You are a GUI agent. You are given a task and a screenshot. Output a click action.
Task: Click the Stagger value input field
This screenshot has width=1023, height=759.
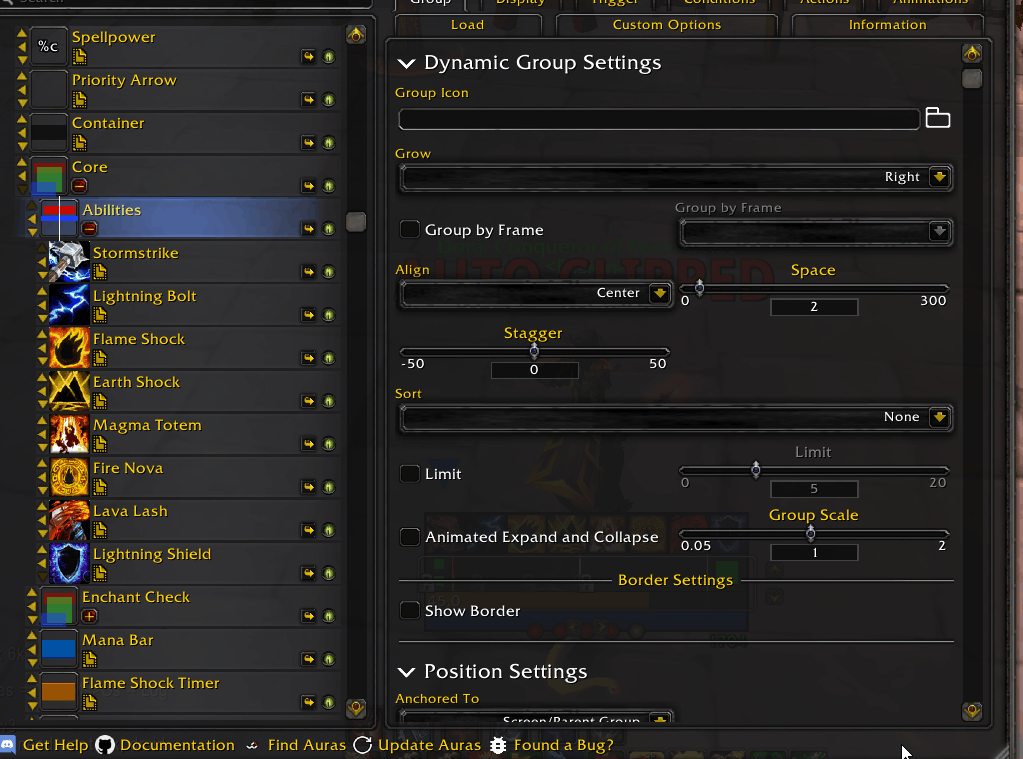[x=534, y=370]
